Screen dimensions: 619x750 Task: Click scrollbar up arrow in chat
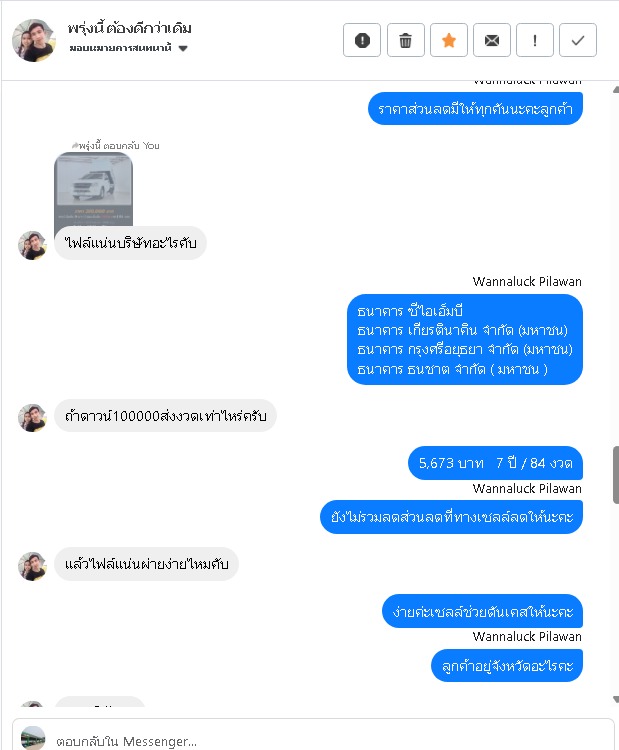(616, 89)
